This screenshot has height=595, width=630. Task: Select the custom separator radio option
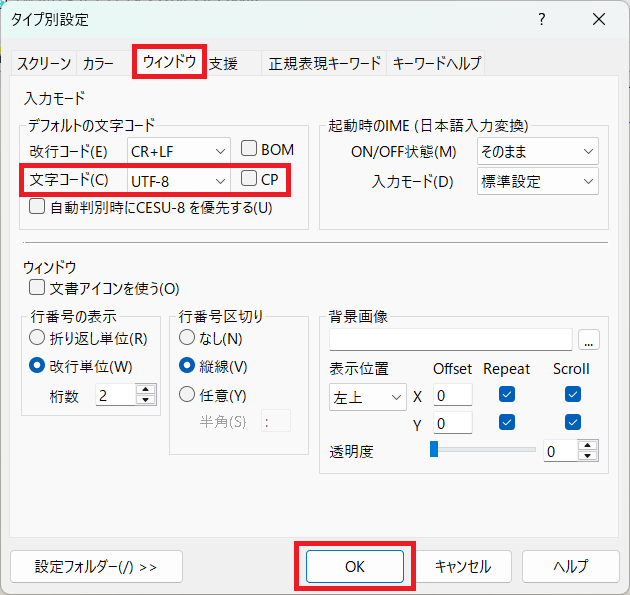tap(187, 394)
